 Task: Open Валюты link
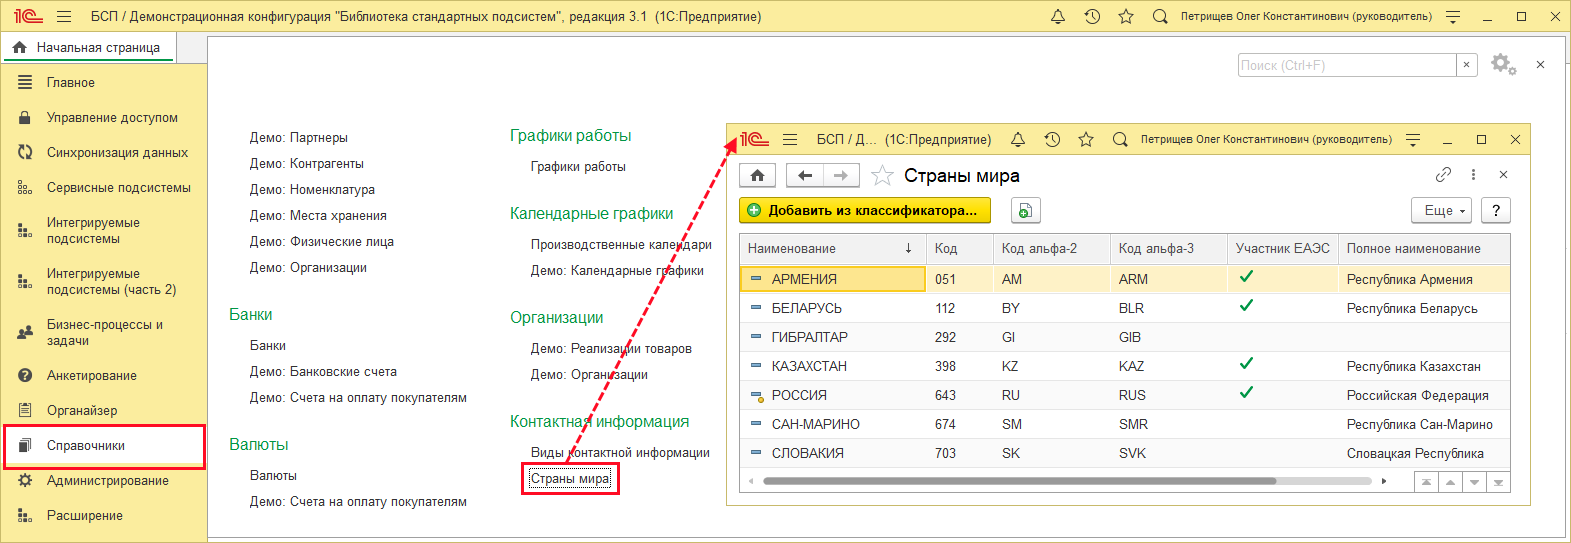coord(273,476)
